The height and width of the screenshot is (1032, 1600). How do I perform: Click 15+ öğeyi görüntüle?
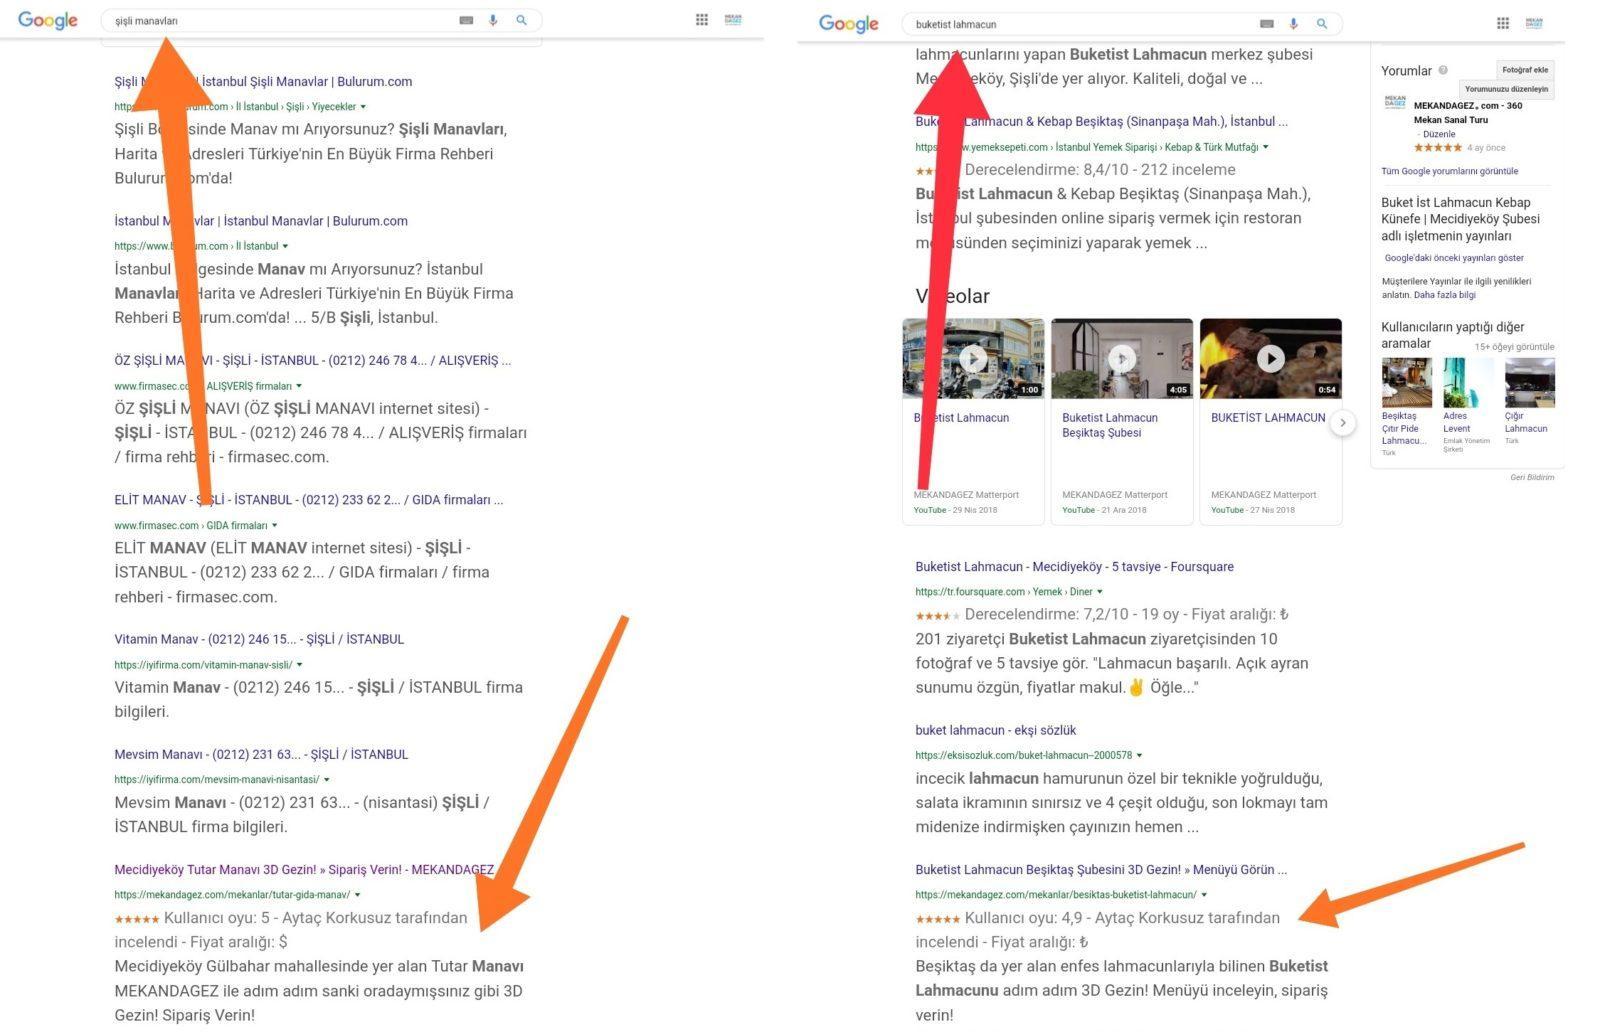(x=1514, y=347)
